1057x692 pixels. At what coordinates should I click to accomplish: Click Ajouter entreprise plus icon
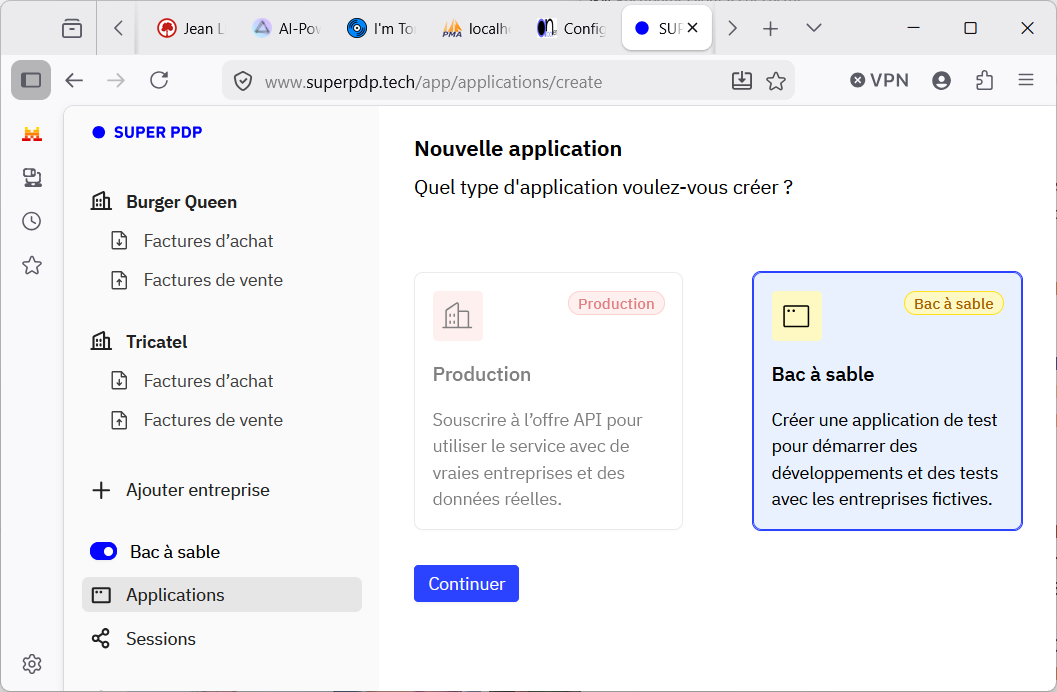point(101,490)
